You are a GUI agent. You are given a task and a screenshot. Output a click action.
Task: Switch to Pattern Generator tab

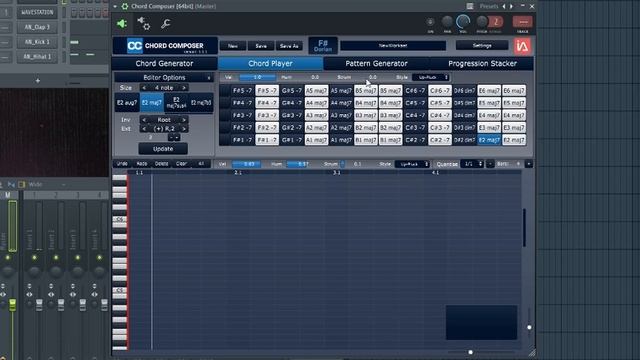pyautogui.click(x=376, y=63)
